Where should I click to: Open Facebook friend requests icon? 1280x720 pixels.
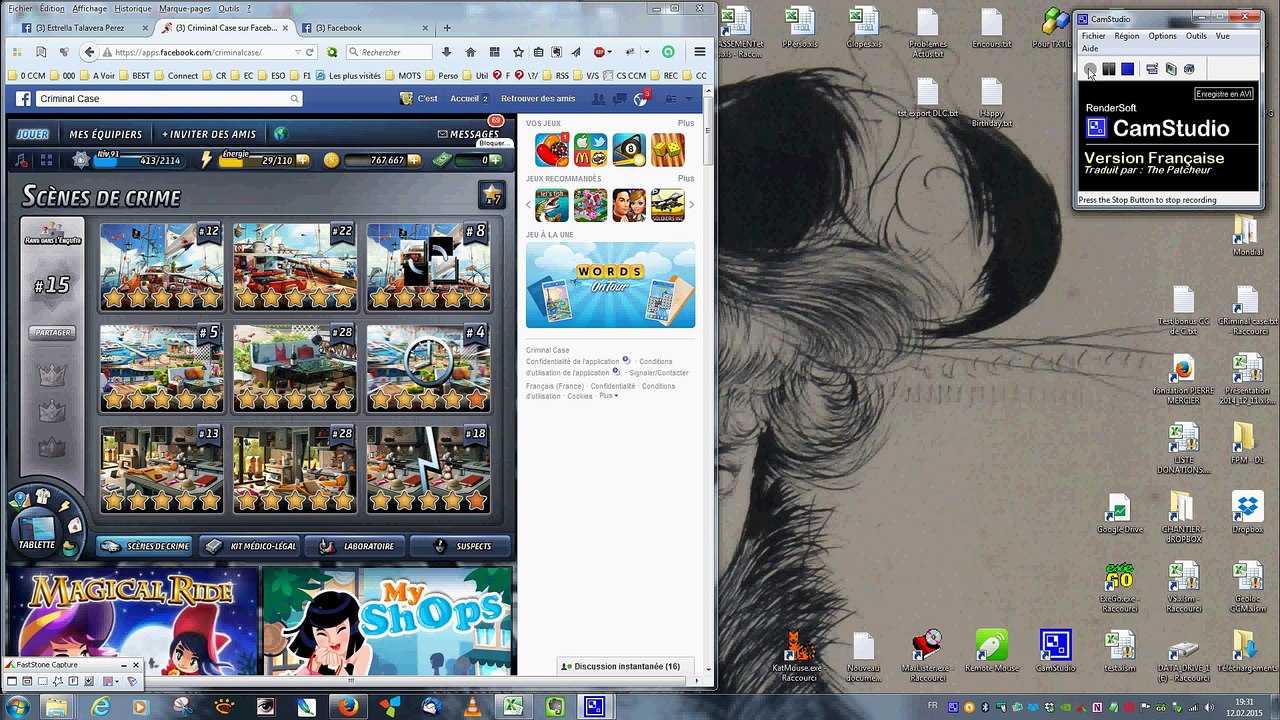click(x=598, y=99)
